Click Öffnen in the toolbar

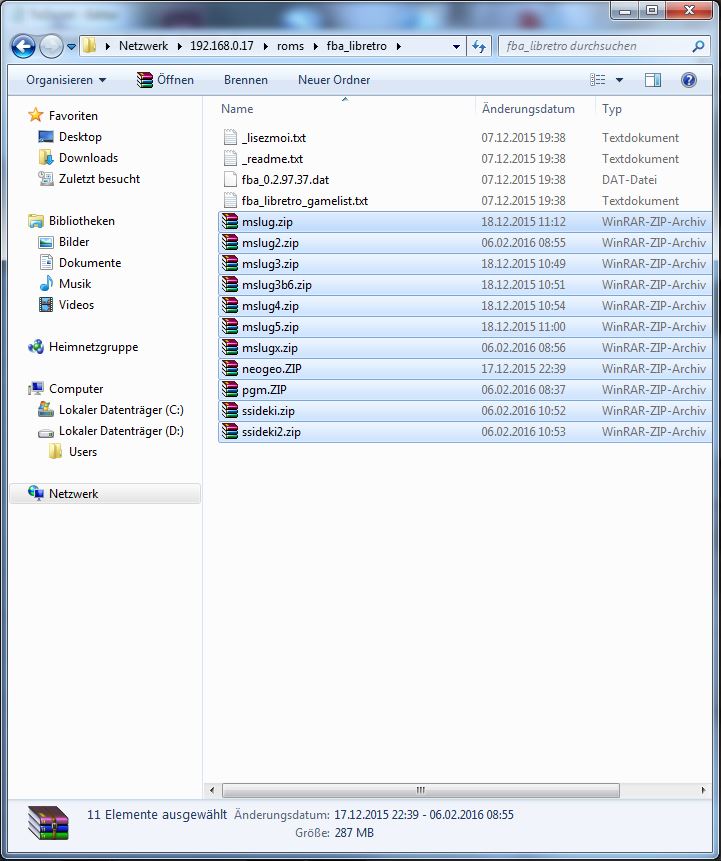(166, 80)
